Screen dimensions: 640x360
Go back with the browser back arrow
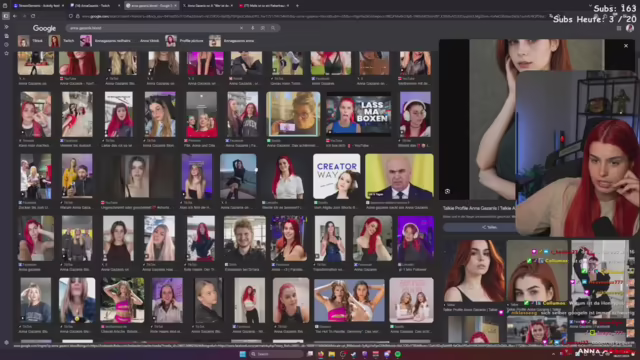15,16
